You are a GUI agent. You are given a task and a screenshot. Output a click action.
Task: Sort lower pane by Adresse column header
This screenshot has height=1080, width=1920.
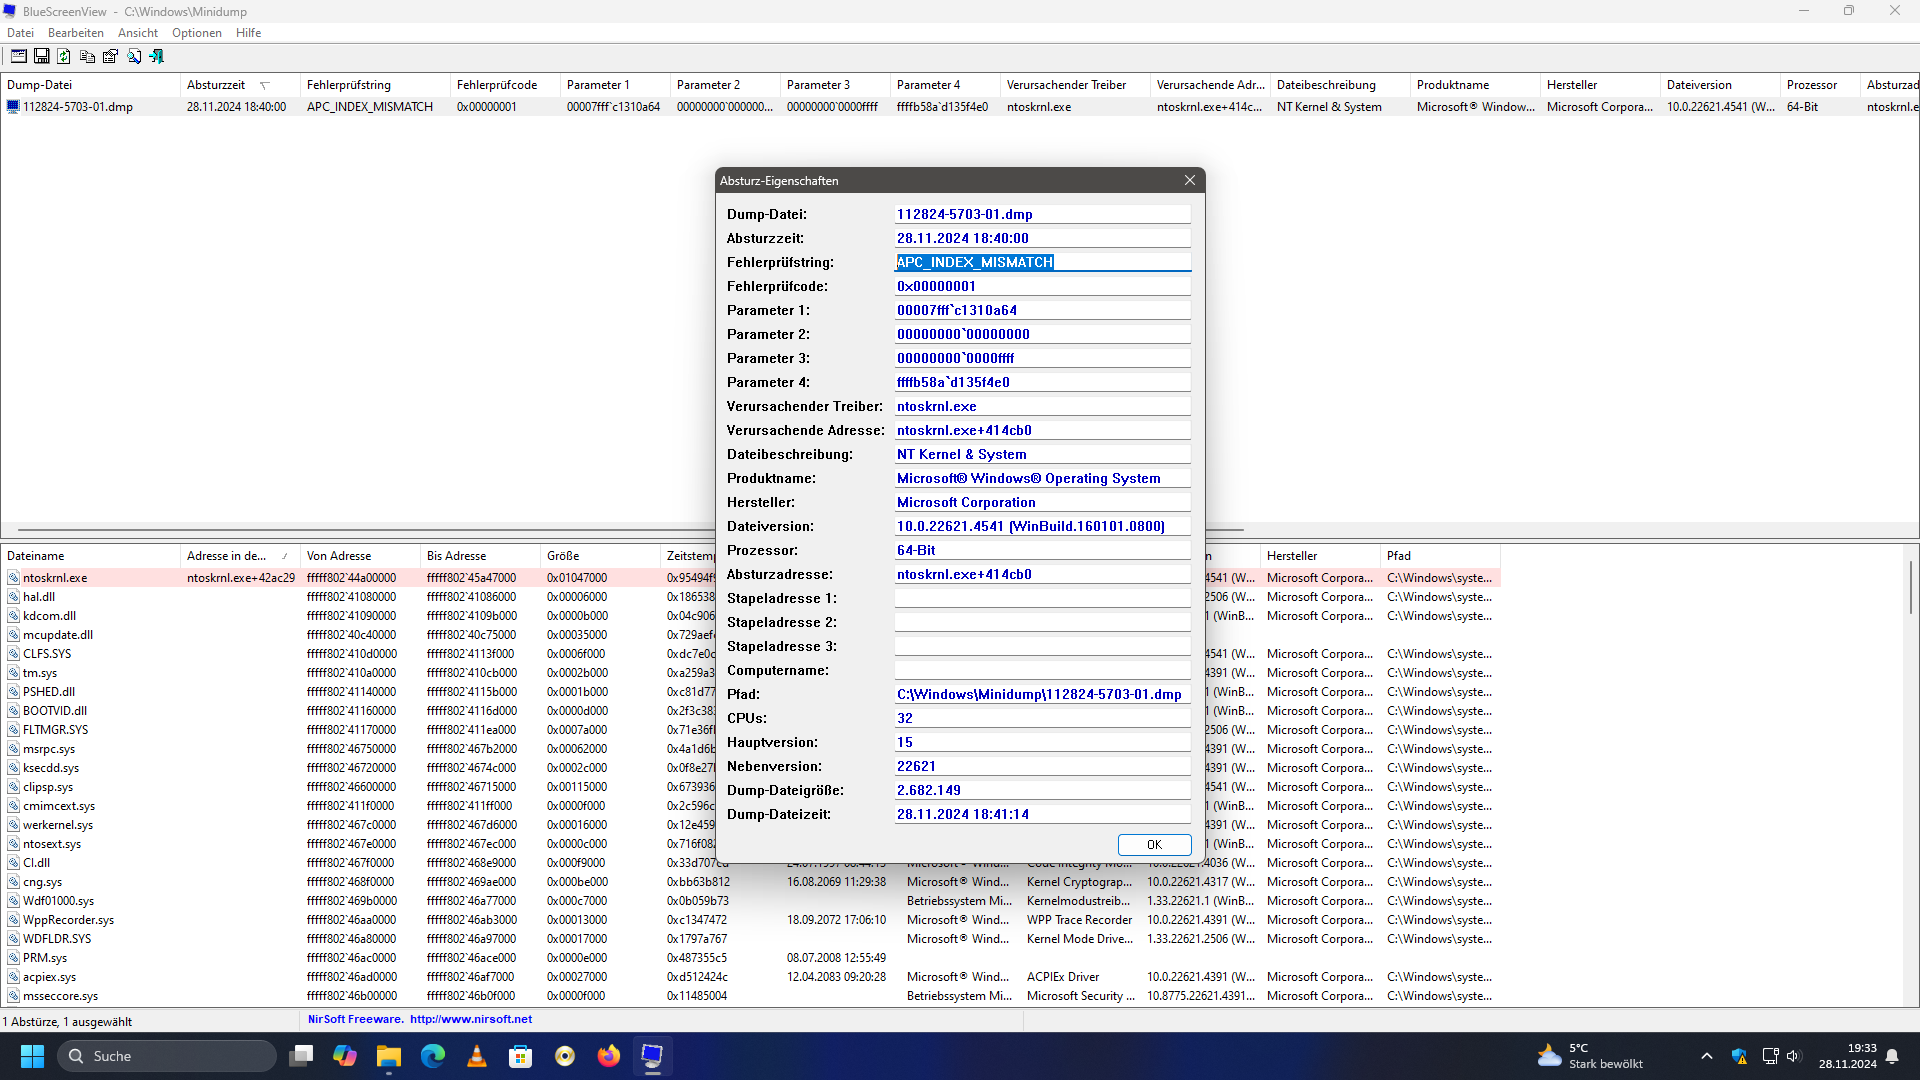point(227,556)
